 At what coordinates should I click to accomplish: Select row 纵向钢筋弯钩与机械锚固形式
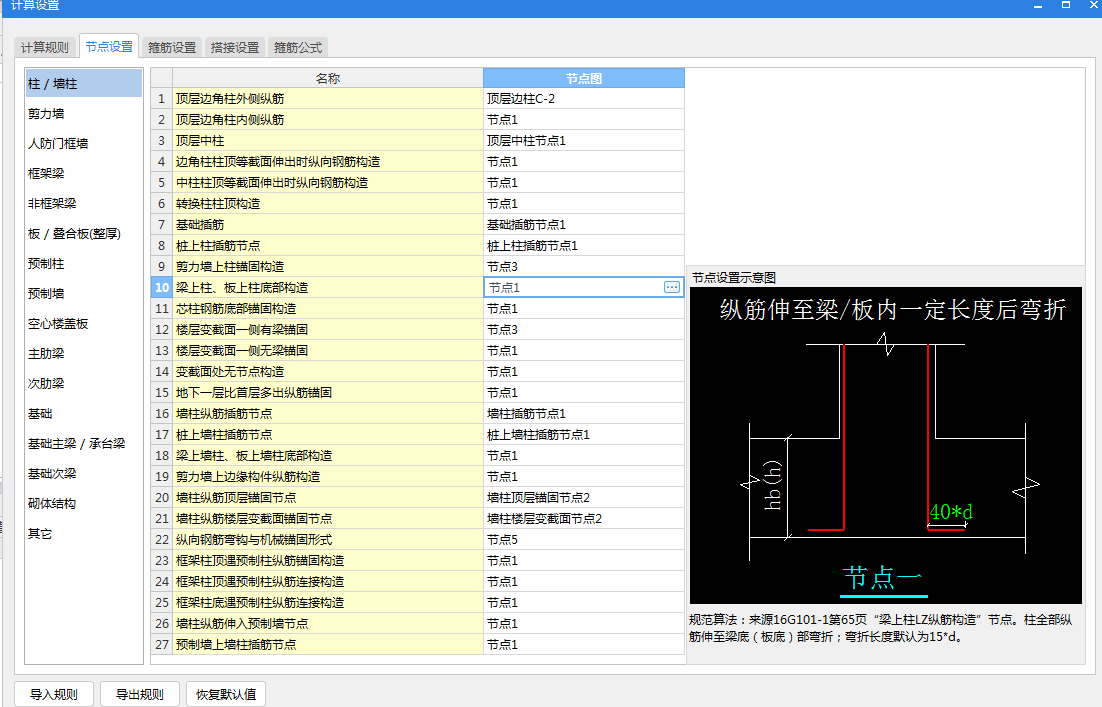click(x=328, y=540)
